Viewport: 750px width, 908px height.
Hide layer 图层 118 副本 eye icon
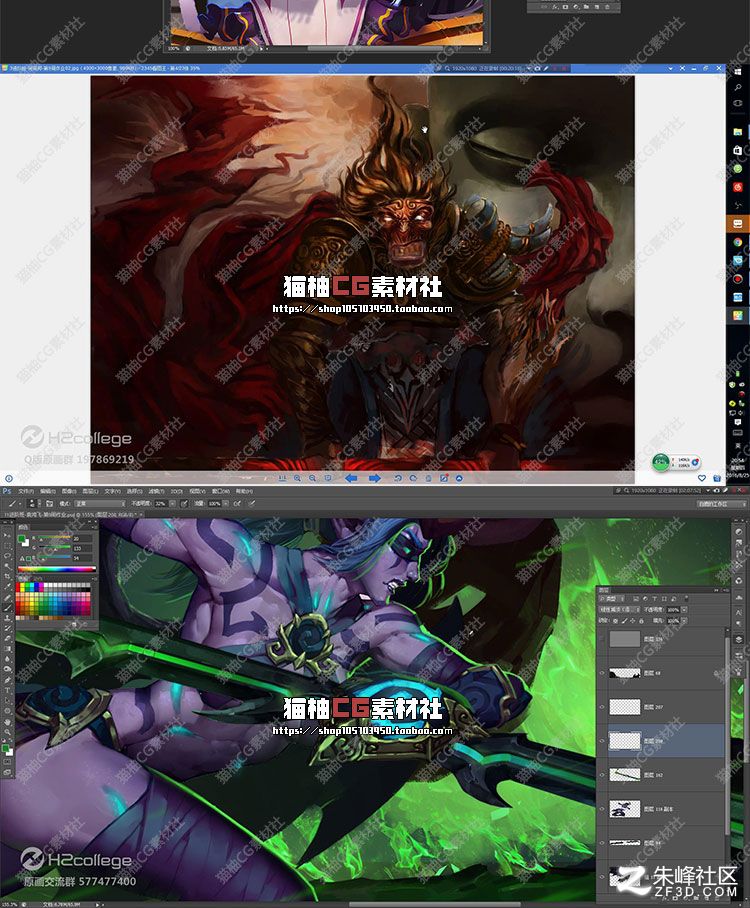click(x=602, y=809)
